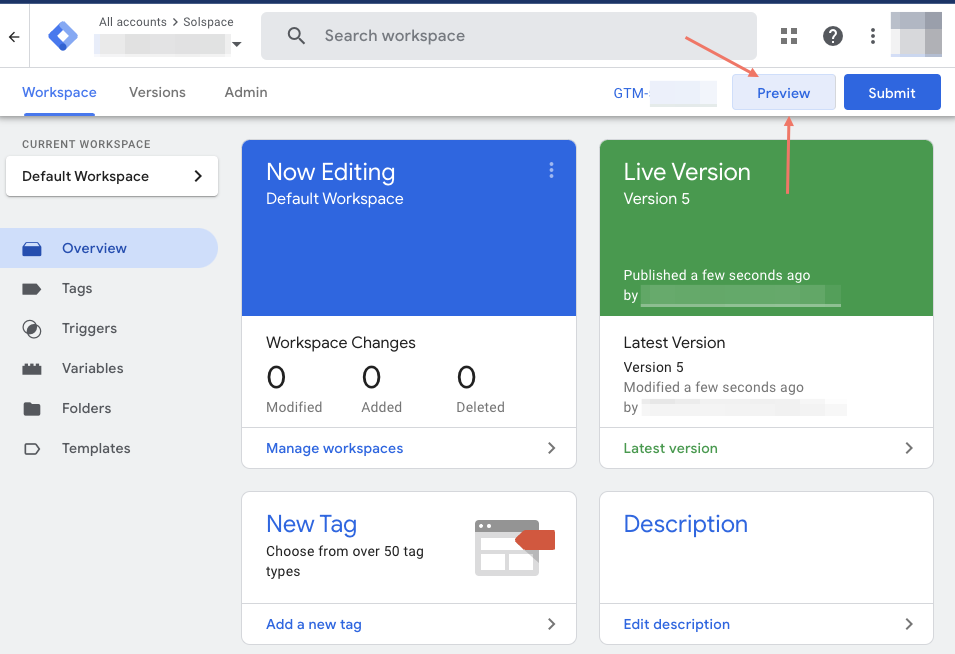Image resolution: width=955 pixels, height=654 pixels.
Task: Click the Google Tag Manager logo
Action: (63, 36)
